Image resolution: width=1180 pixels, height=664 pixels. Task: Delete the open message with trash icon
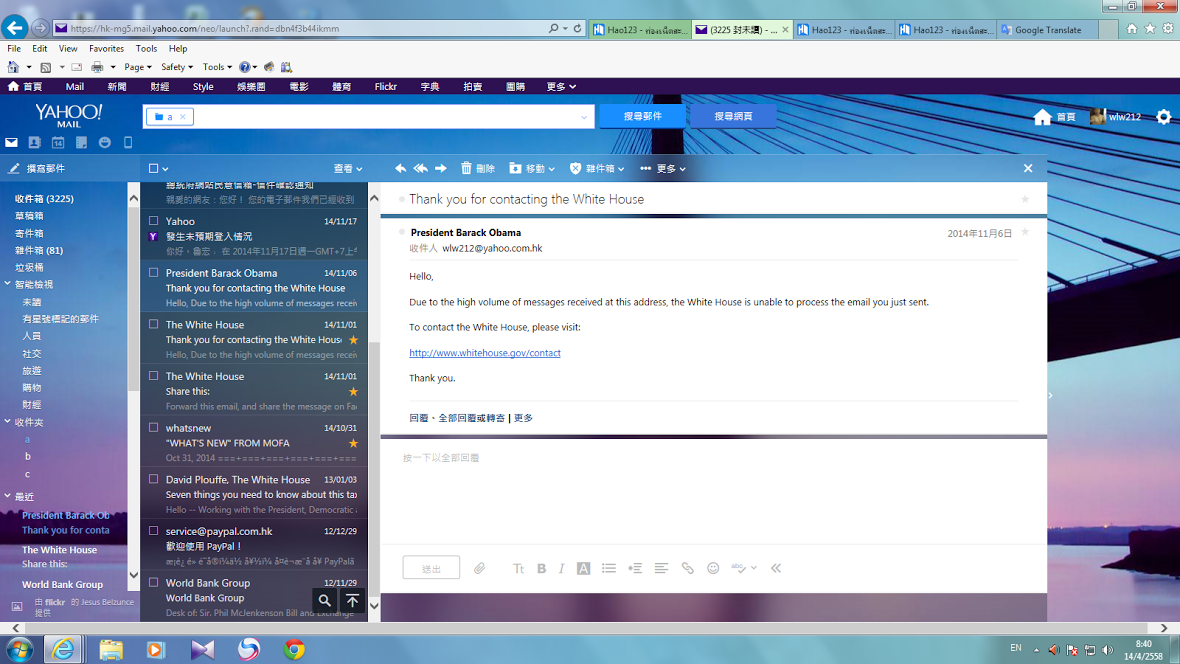point(478,169)
